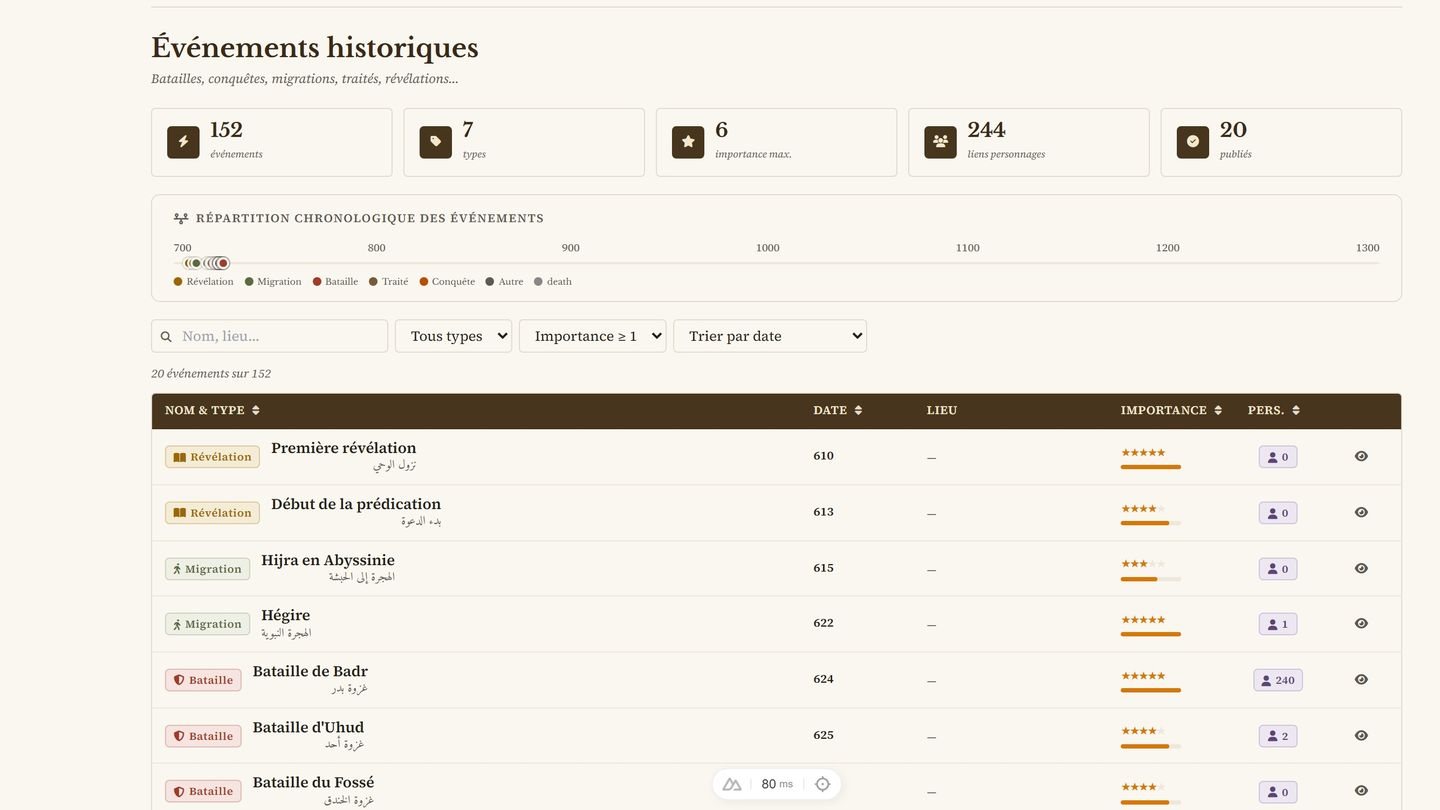The image size is (1440, 810).
Task: Click the checkmark icon beside 20 publiés
Action: pyautogui.click(x=1193, y=142)
